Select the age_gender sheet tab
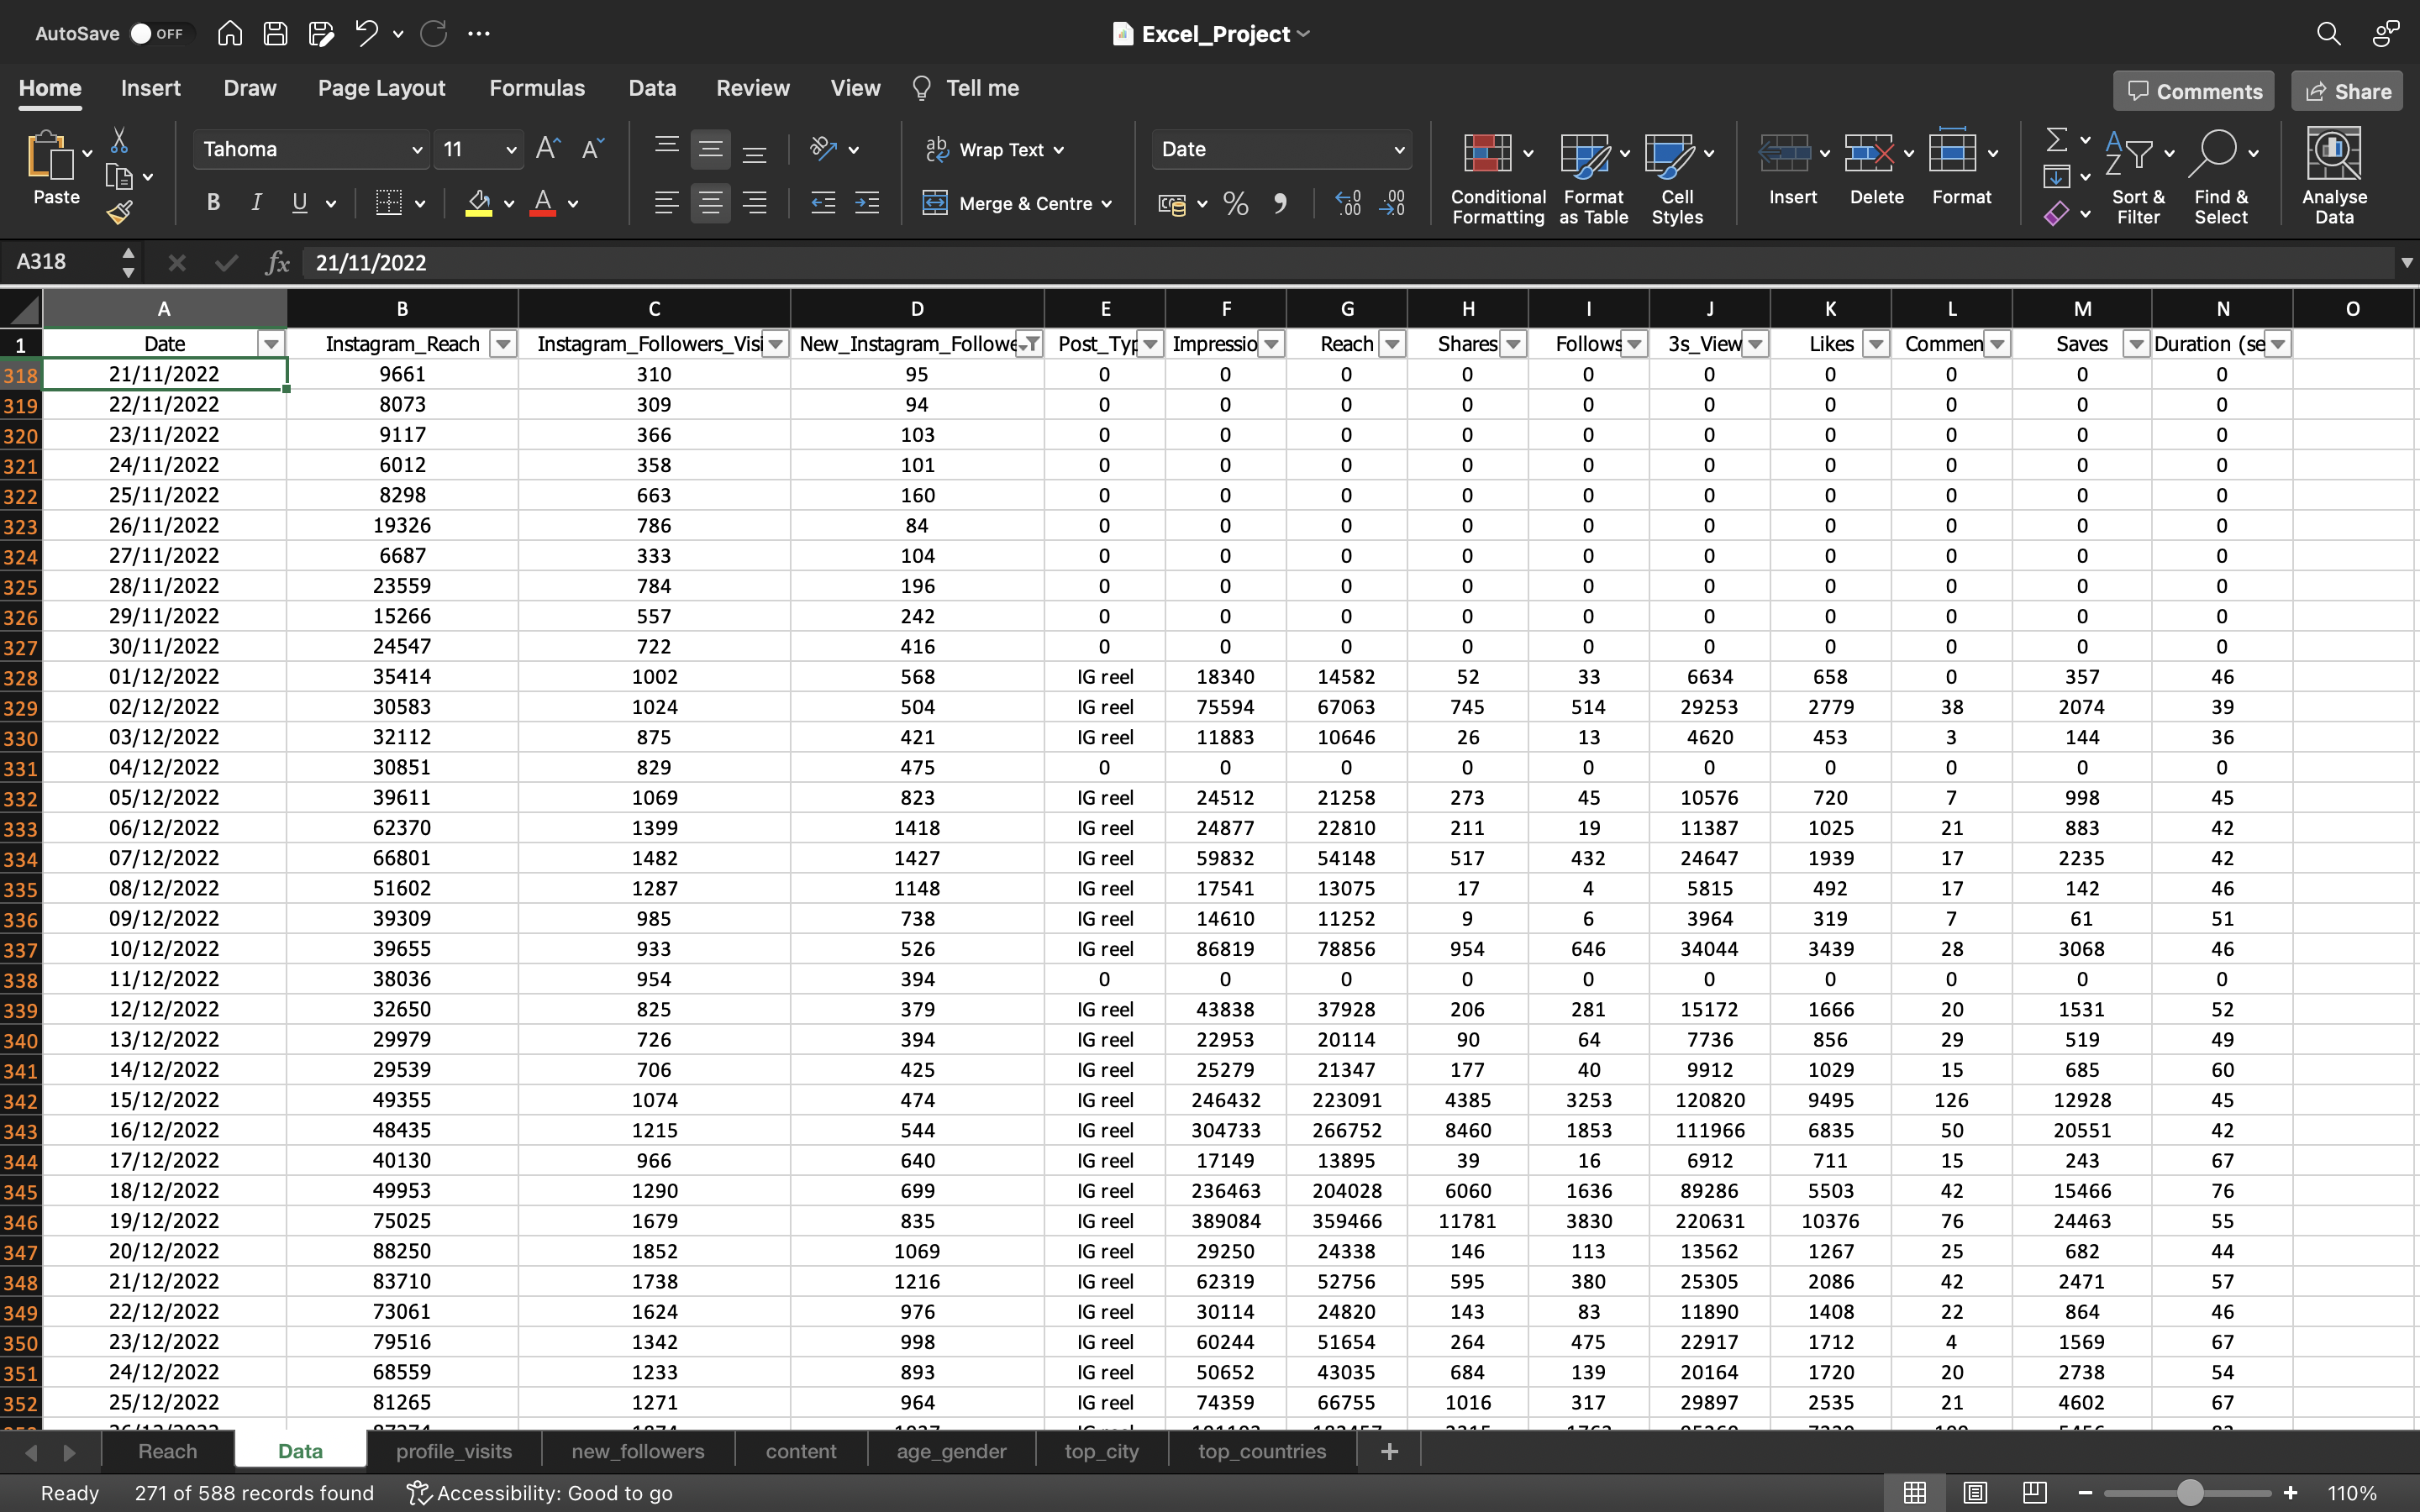The width and height of the screenshot is (2420, 1512). pos(950,1449)
